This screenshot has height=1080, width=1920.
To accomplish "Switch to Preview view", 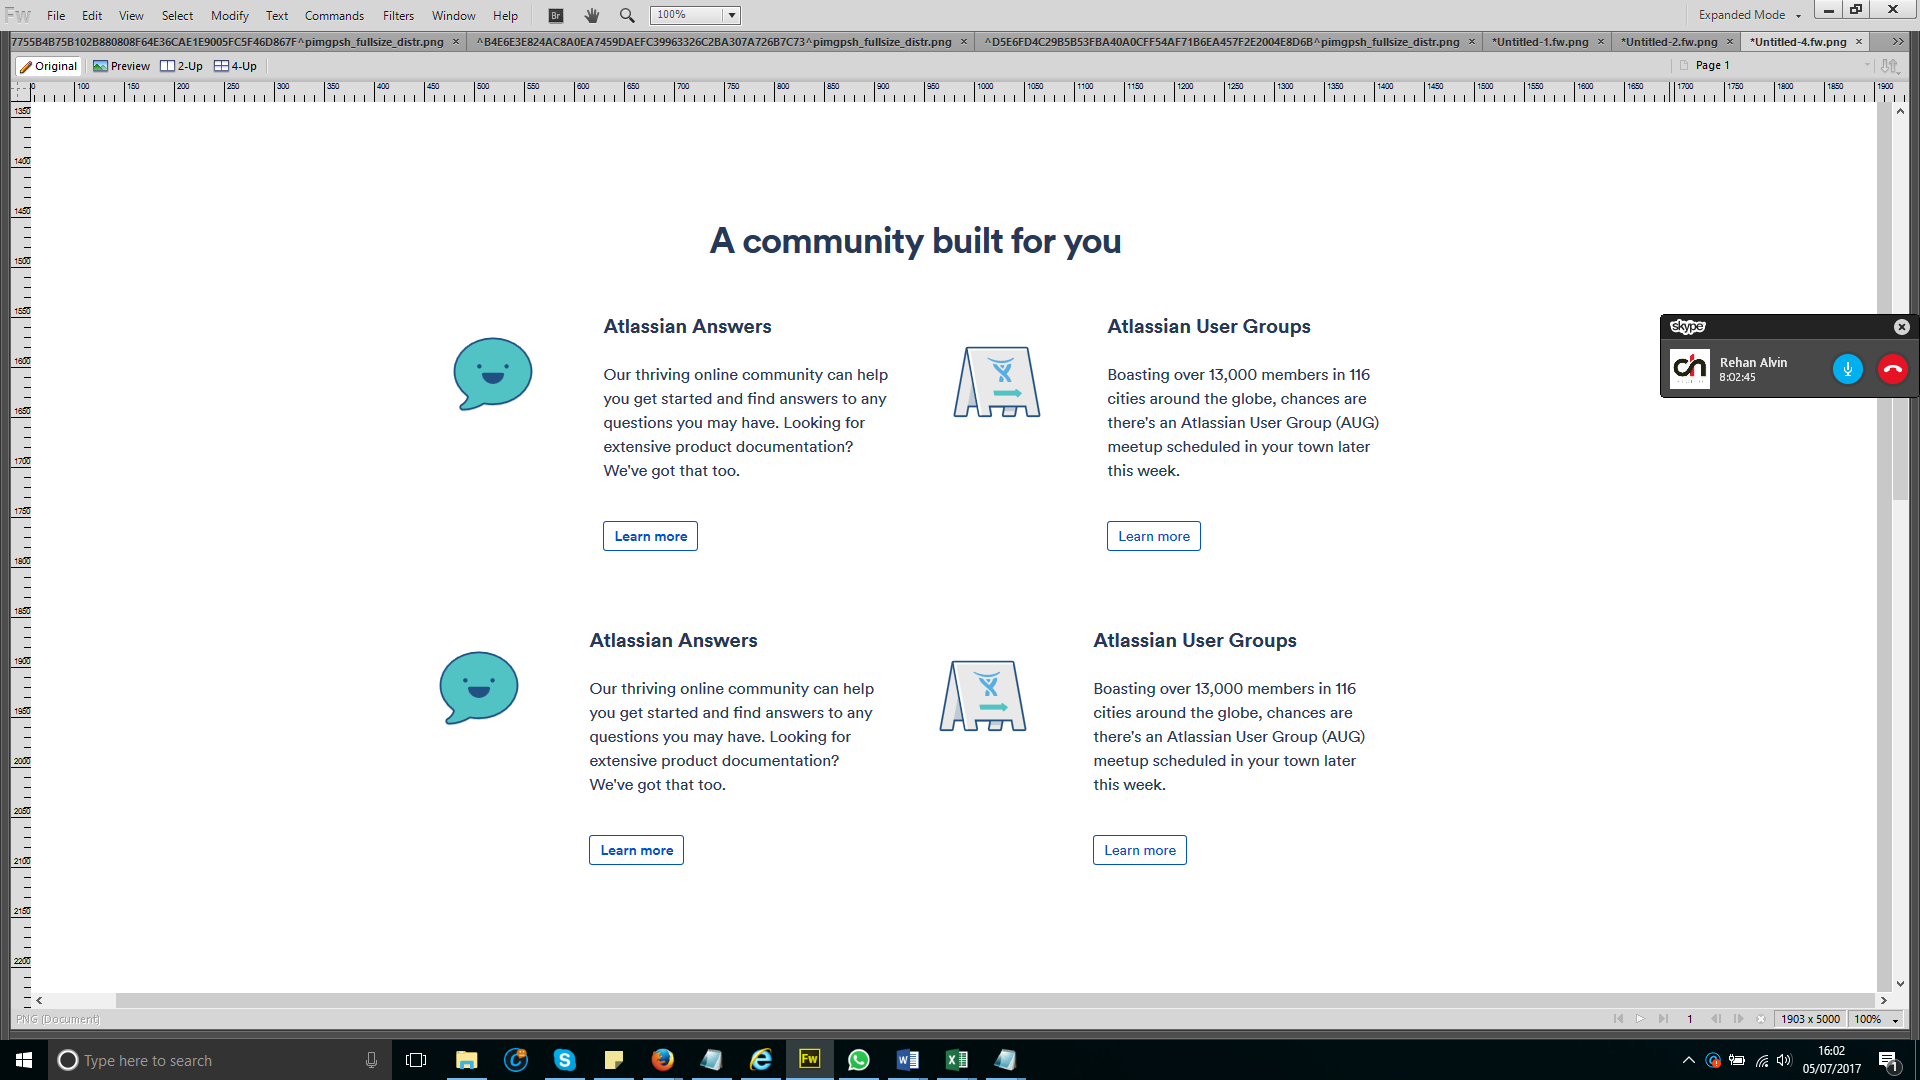I will tap(121, 66).
